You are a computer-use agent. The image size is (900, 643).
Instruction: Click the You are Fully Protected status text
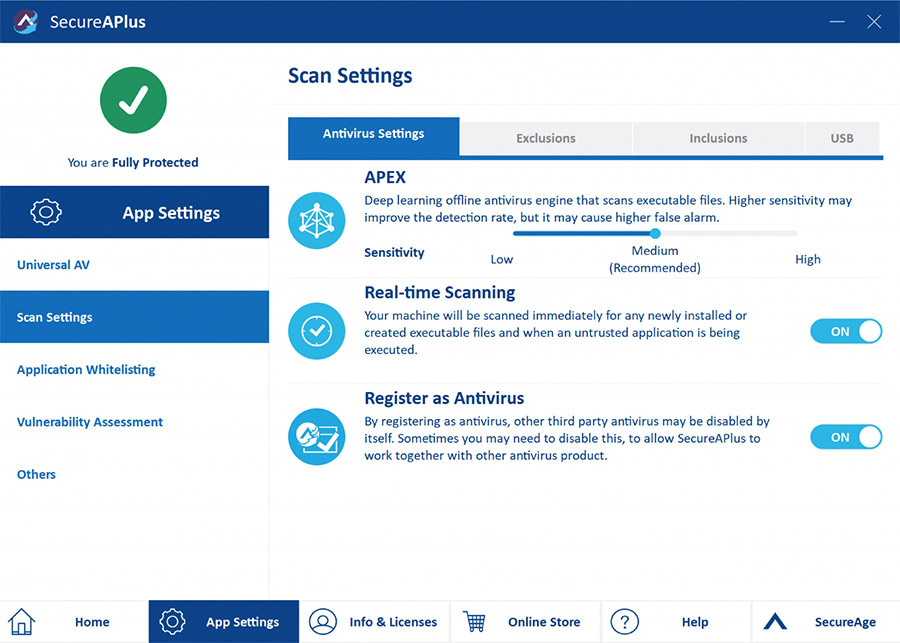pos(133,162)
